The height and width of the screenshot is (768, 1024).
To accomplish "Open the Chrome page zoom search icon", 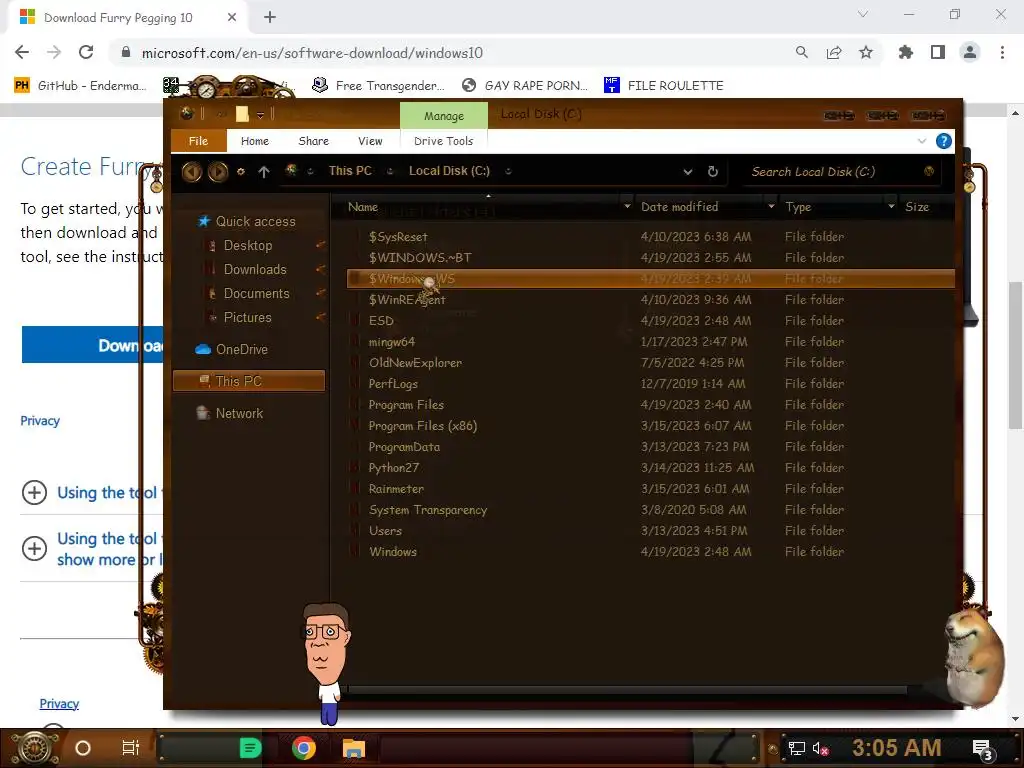I will point(801,53).
